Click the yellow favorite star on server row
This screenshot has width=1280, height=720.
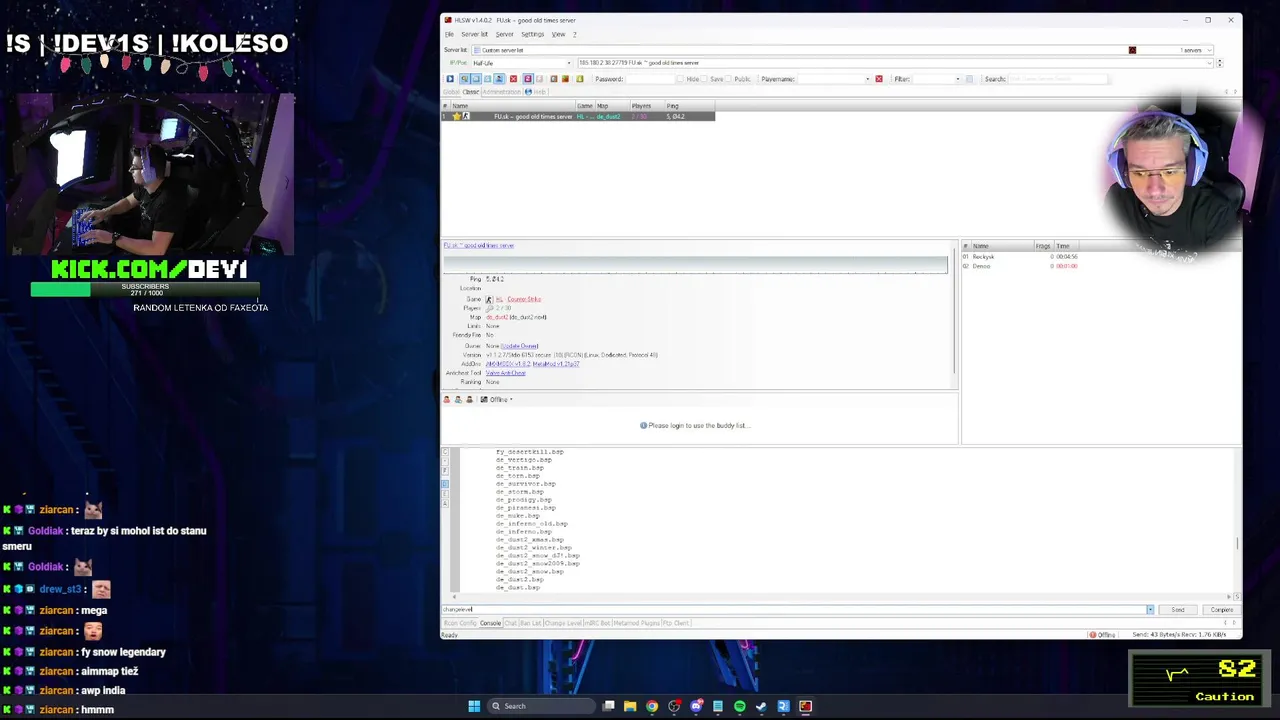[456, 116]
